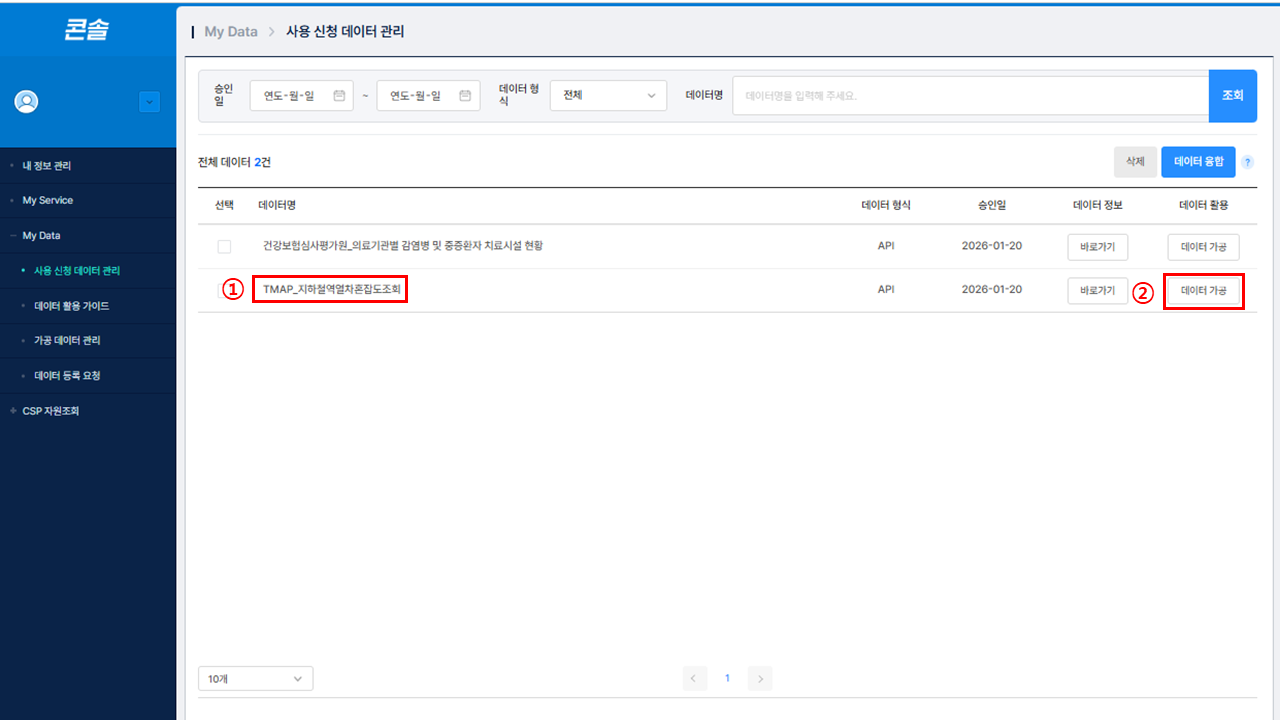
Task: Click 바로가기 for 건강보험심사평가원 row
Action: (1097, 246)
